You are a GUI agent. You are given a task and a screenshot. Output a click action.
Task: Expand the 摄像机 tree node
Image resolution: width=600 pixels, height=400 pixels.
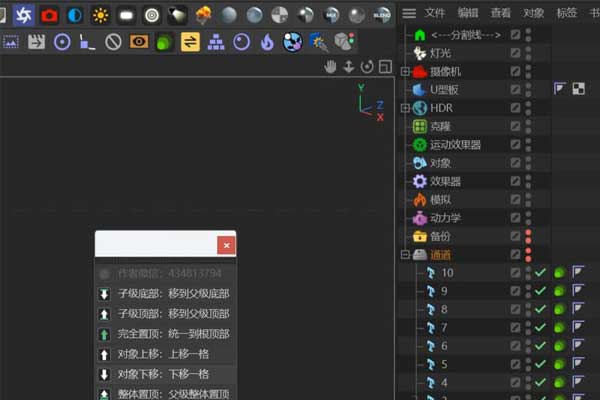tap(405, 72)
